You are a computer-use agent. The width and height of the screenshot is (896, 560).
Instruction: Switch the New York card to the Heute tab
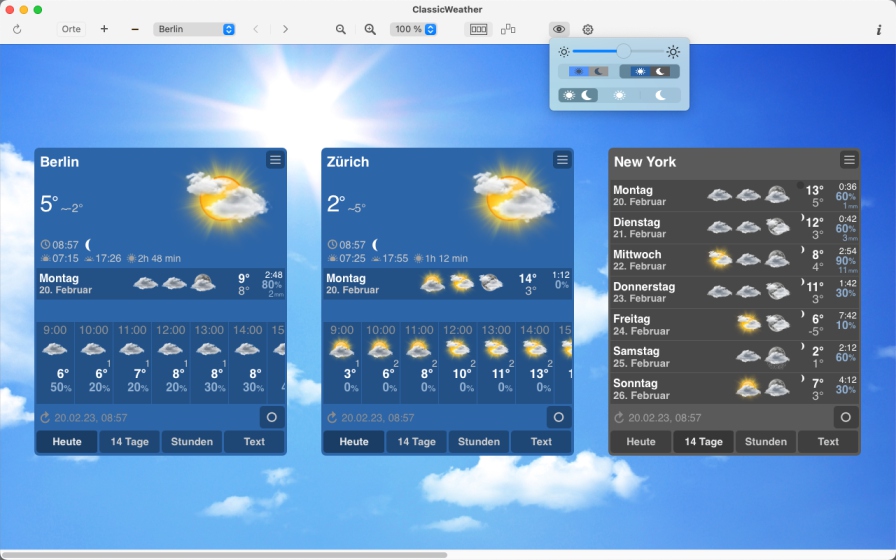(x=641, y=442)
